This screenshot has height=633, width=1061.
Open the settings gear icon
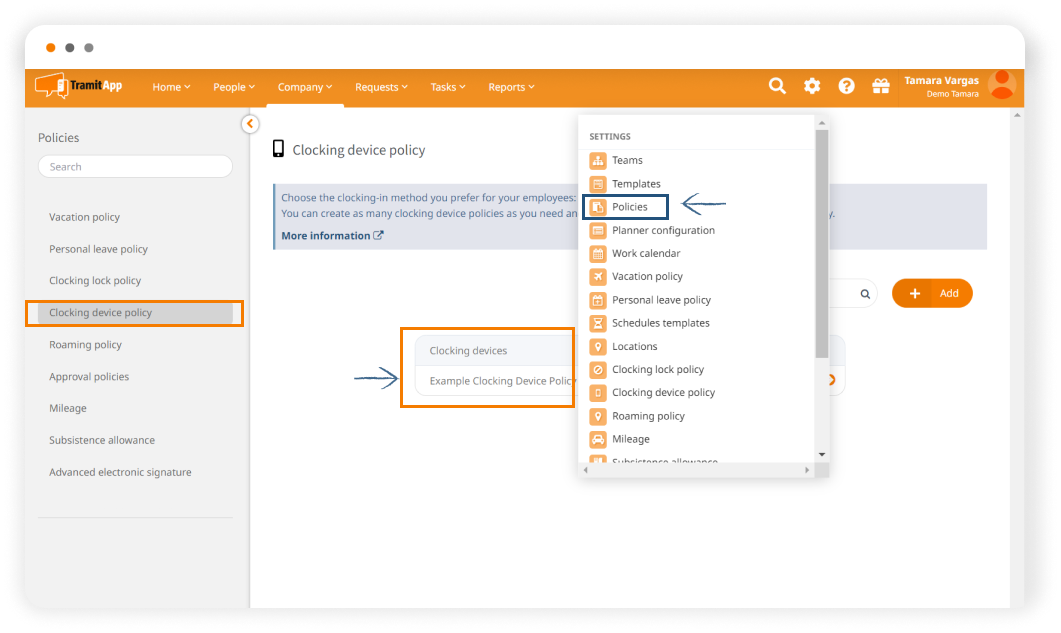tap(812, 86)
